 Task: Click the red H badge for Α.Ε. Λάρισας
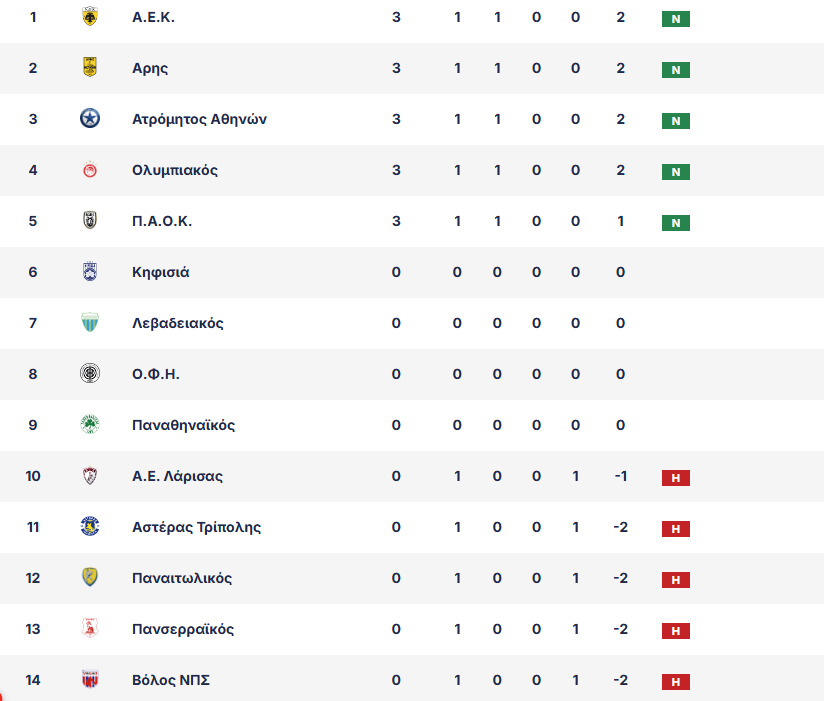click(x=676, y=478)
